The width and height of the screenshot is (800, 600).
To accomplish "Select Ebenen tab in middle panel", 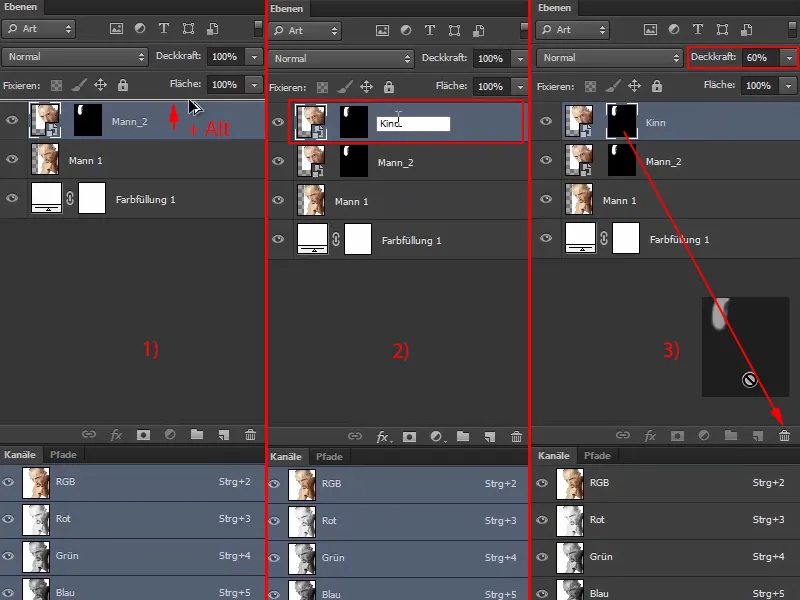I will click(287, 9).
